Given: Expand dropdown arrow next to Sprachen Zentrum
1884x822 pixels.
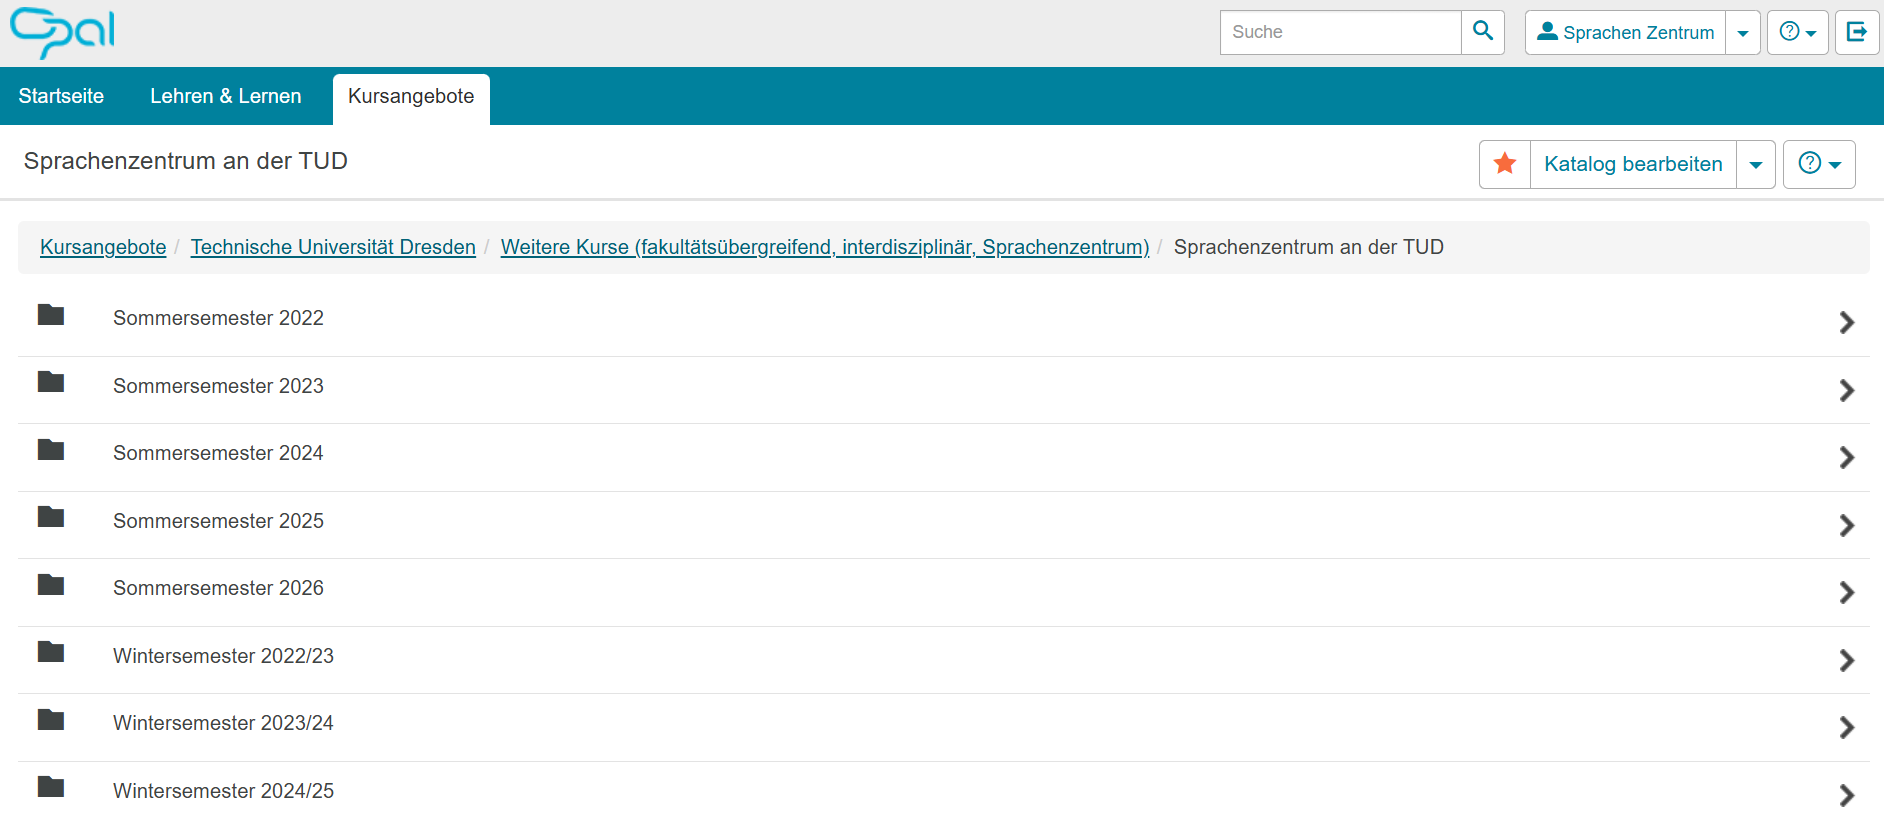Looking at the screenshot, I should (1743, 33).
